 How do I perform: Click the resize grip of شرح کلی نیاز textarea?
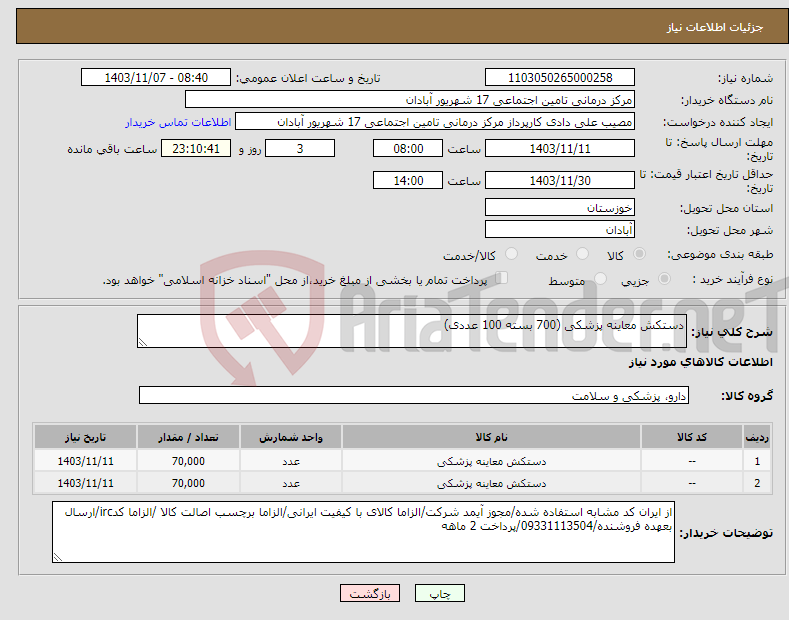click(x=142, y=342)
